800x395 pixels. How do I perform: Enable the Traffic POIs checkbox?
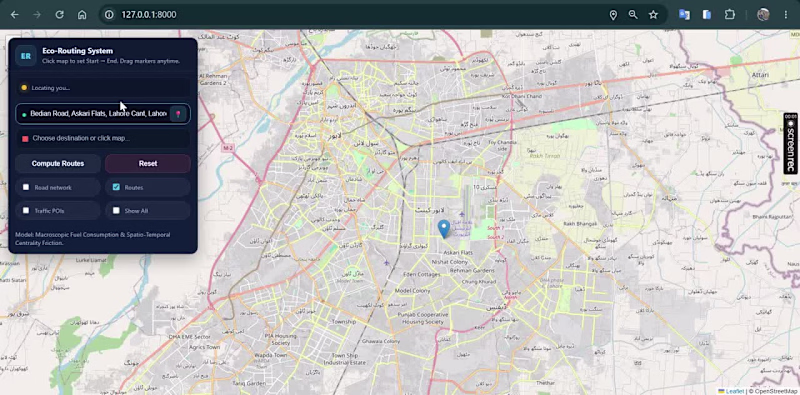coord(26,210)
